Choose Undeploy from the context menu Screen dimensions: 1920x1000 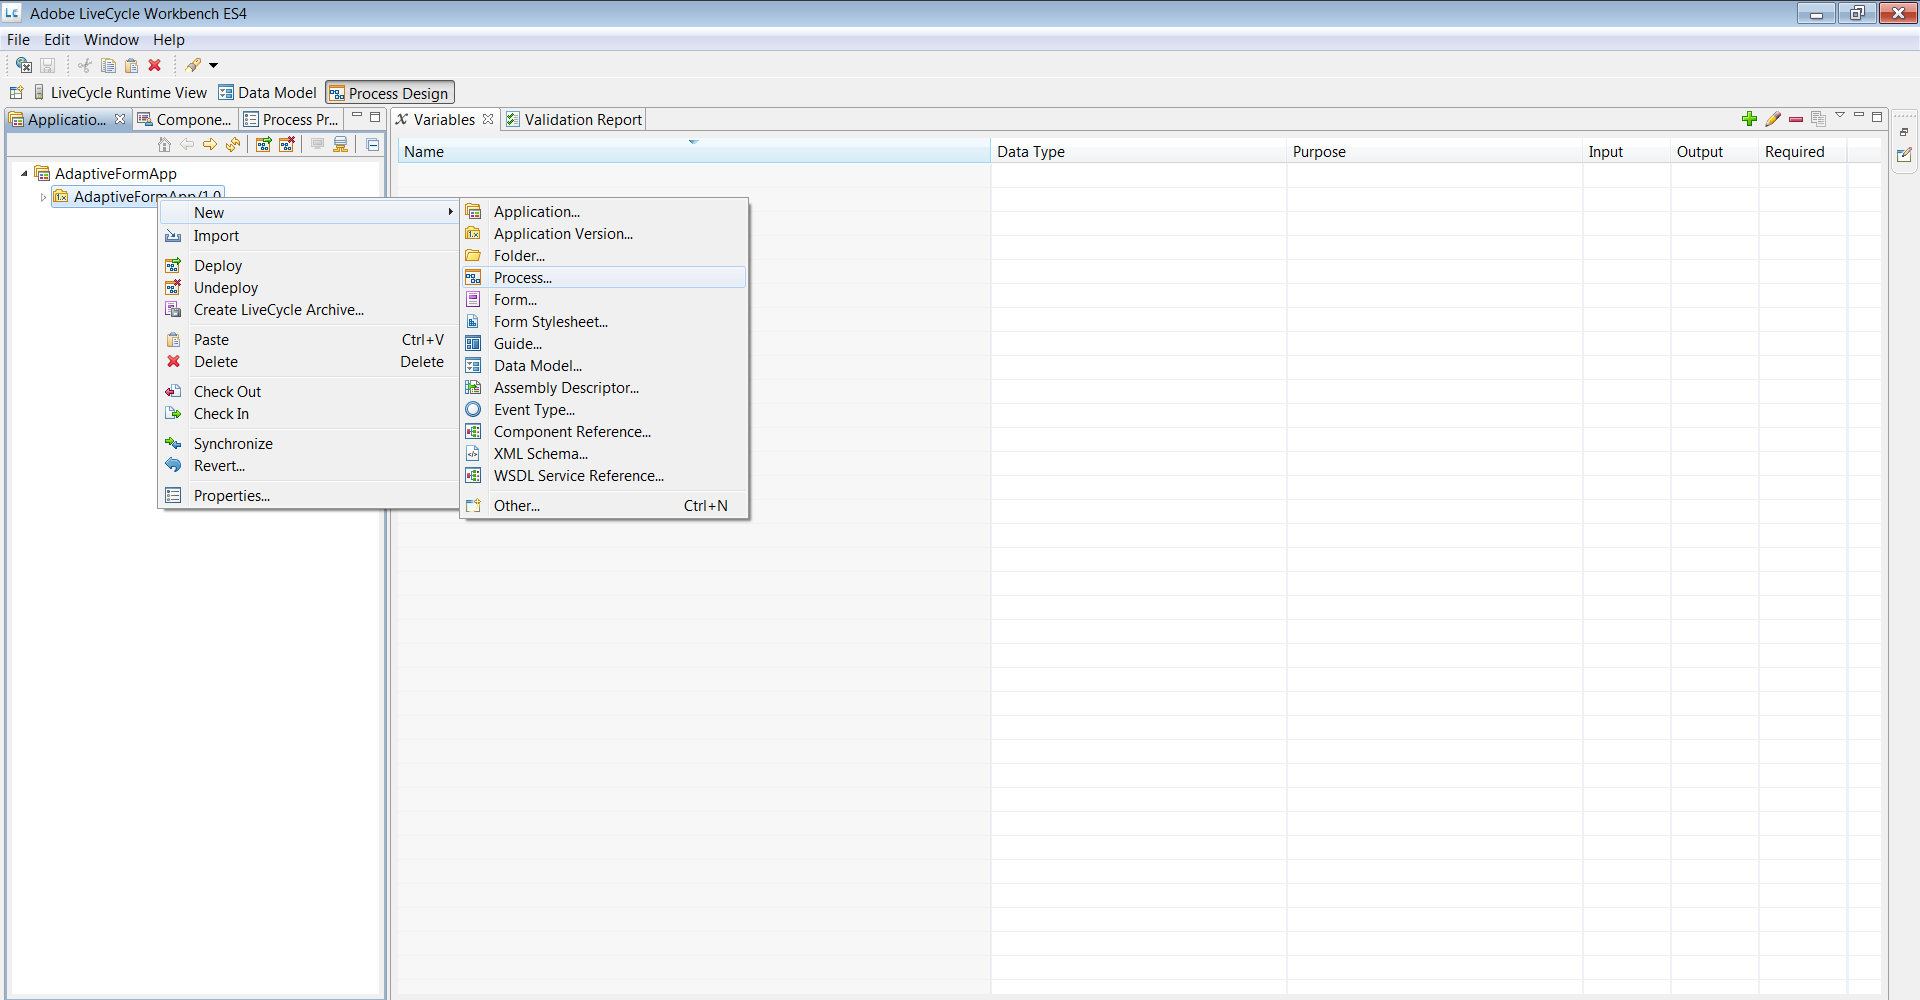pyautogui.click(x=308, y=288)
